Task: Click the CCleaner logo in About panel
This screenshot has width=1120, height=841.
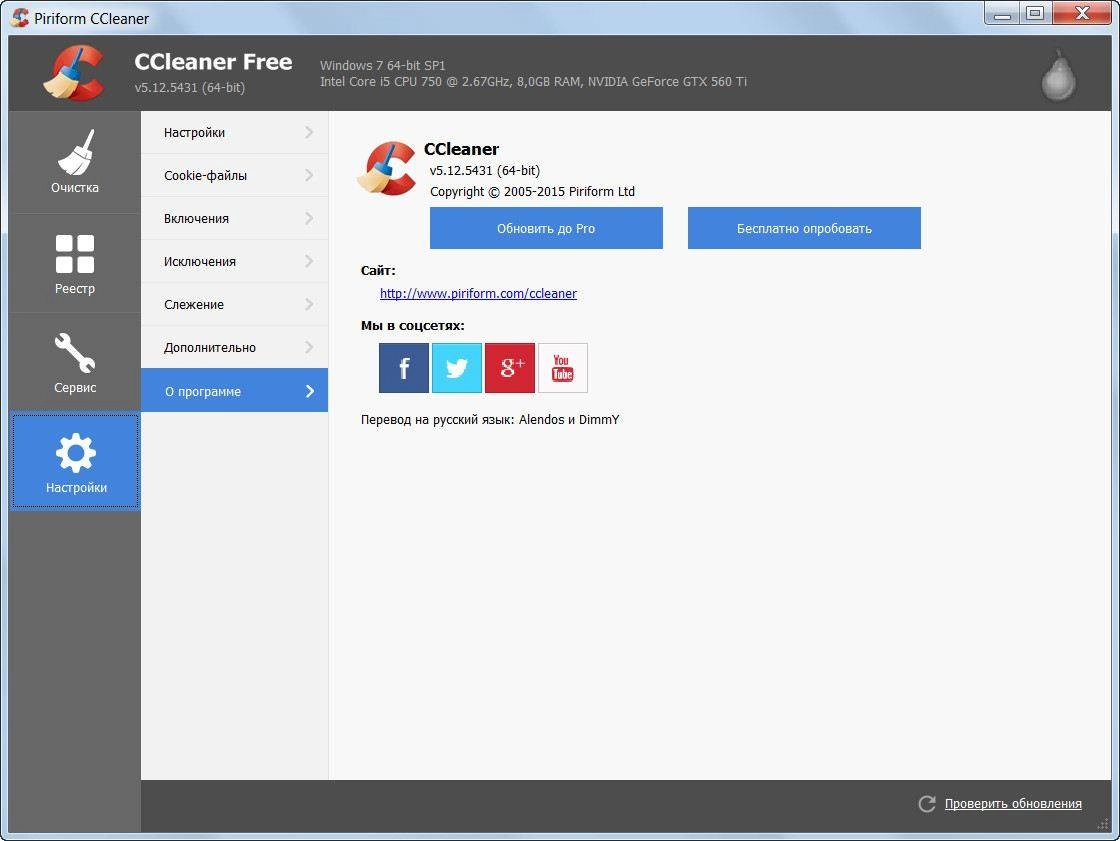Action: (387, 169)
